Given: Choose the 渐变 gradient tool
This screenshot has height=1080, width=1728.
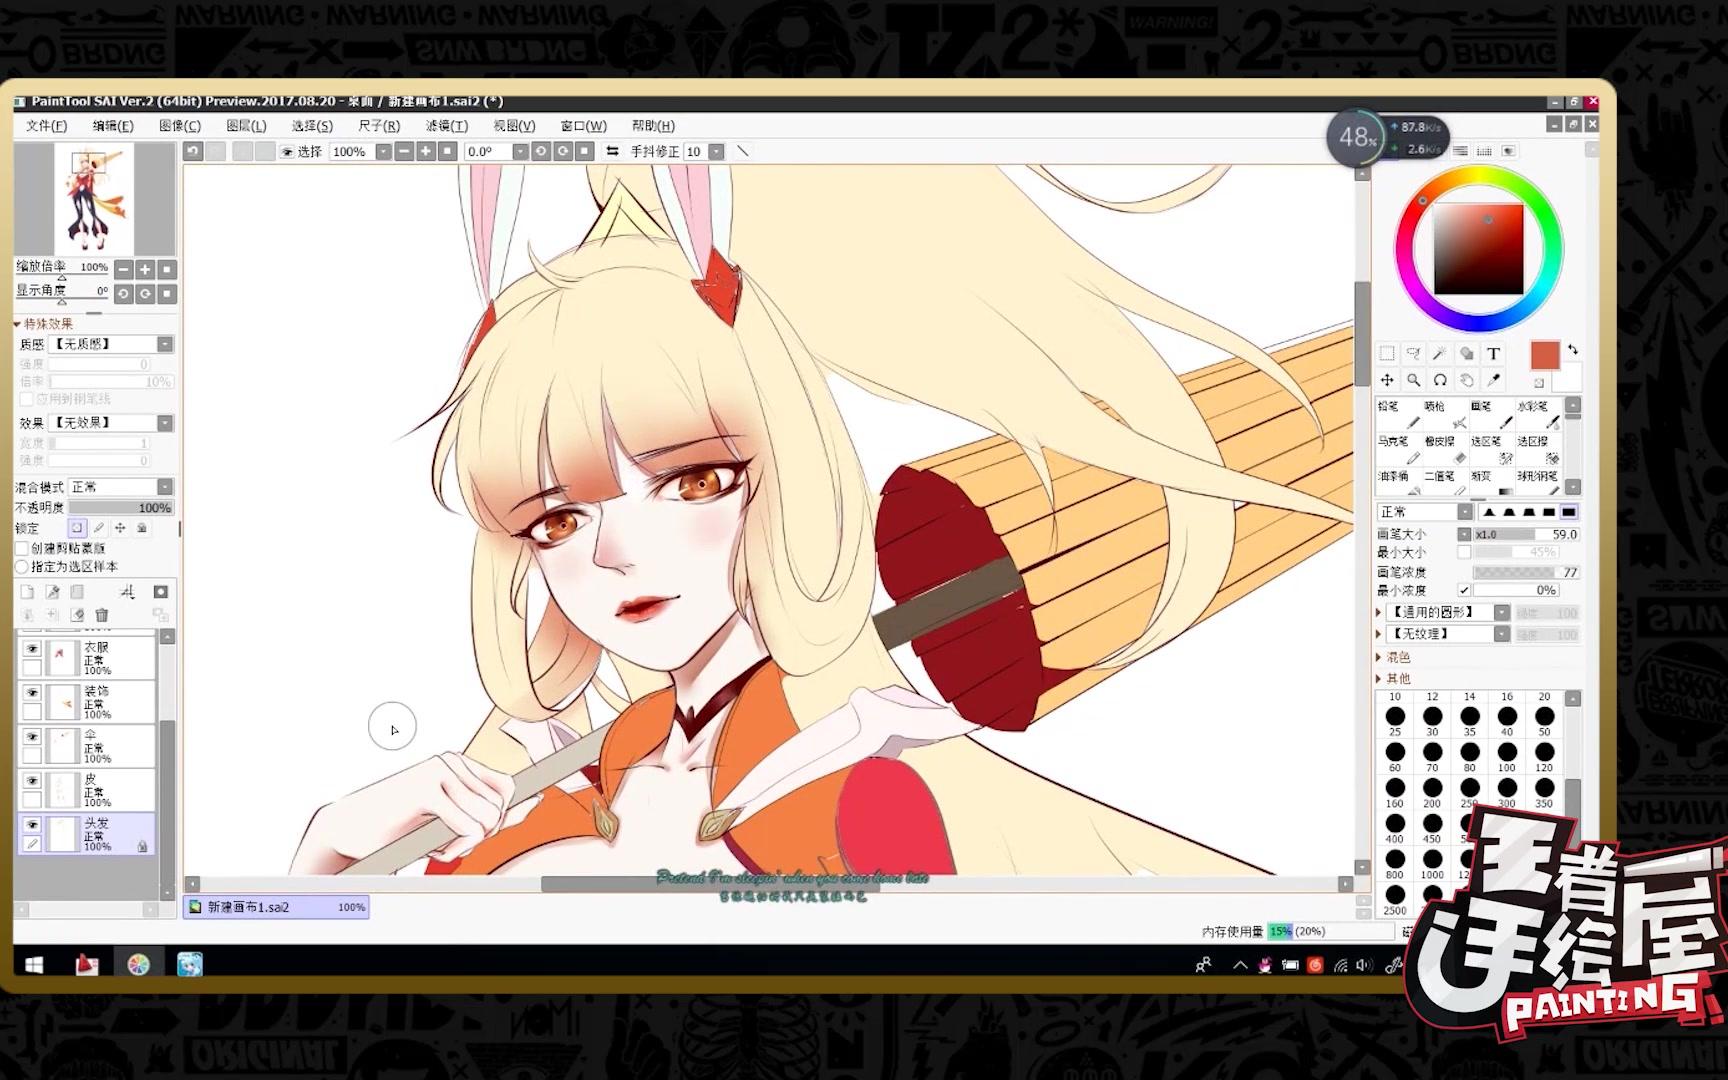Looking at the screenshot, I should click(x=1490, y=482).
